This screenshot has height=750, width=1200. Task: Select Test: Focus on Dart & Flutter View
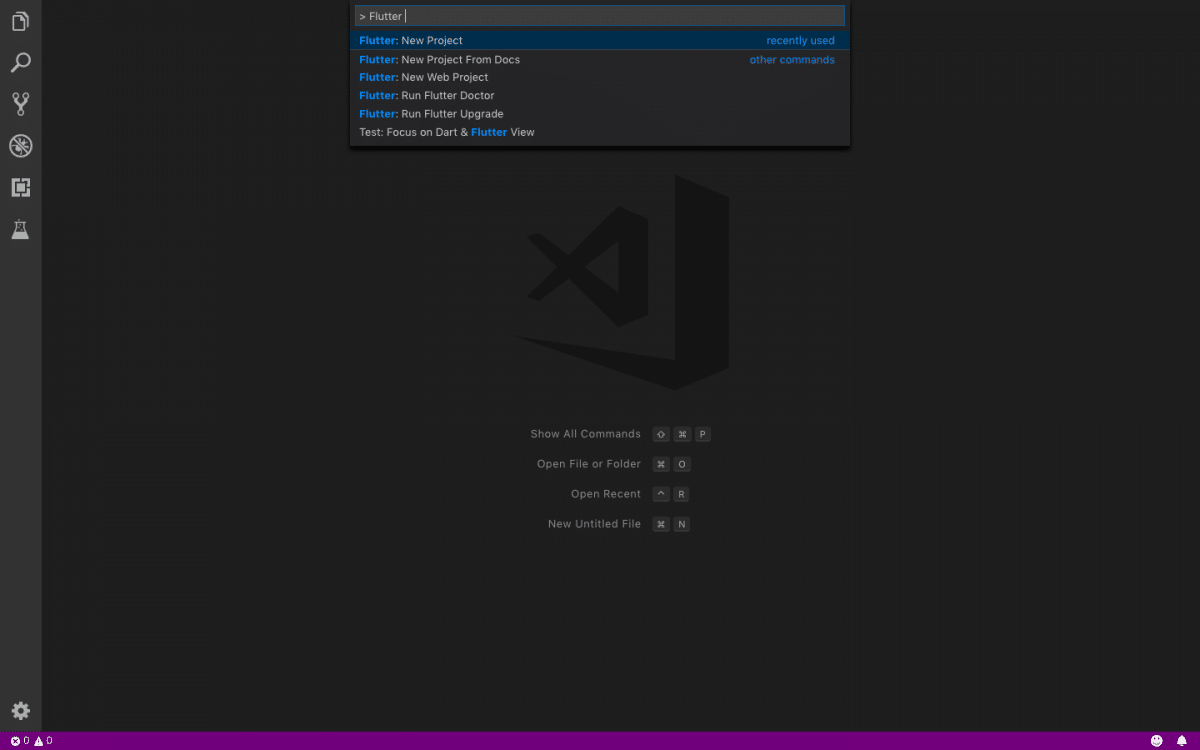click(600, 132)
